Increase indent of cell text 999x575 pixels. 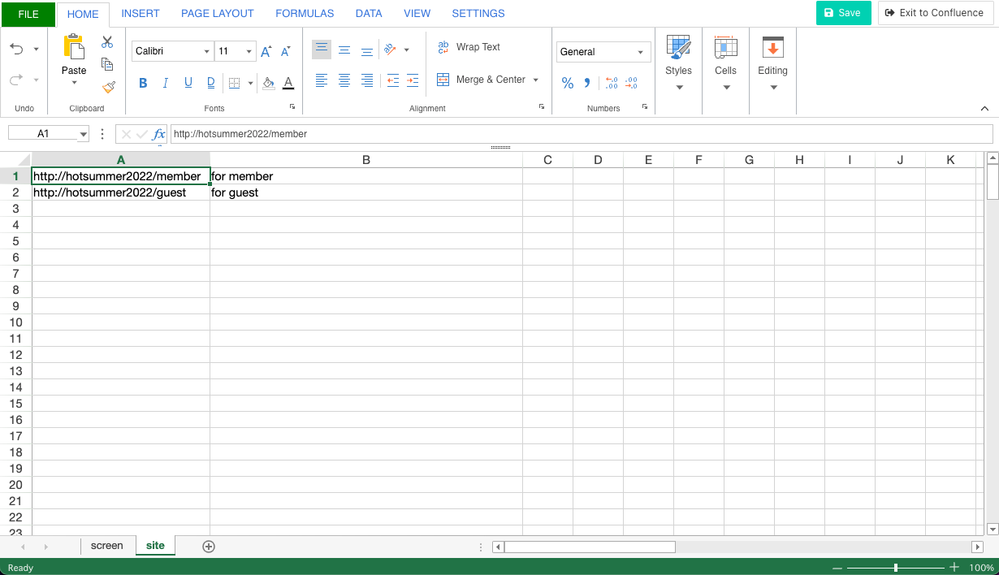click(412, 80)
